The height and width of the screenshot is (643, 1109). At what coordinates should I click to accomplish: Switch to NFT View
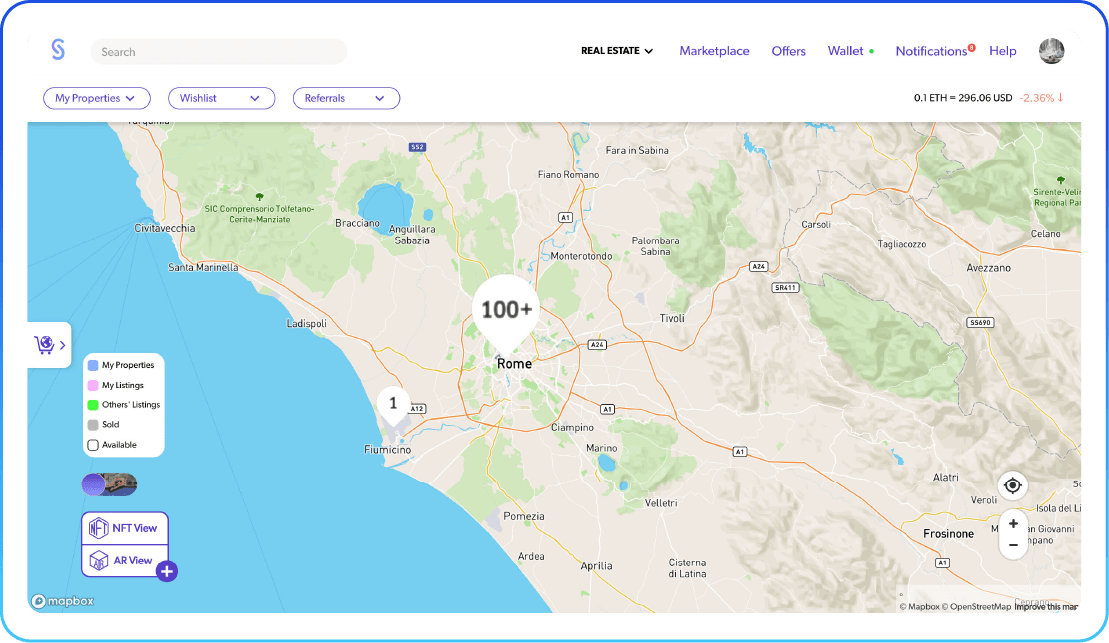point(125,528)
